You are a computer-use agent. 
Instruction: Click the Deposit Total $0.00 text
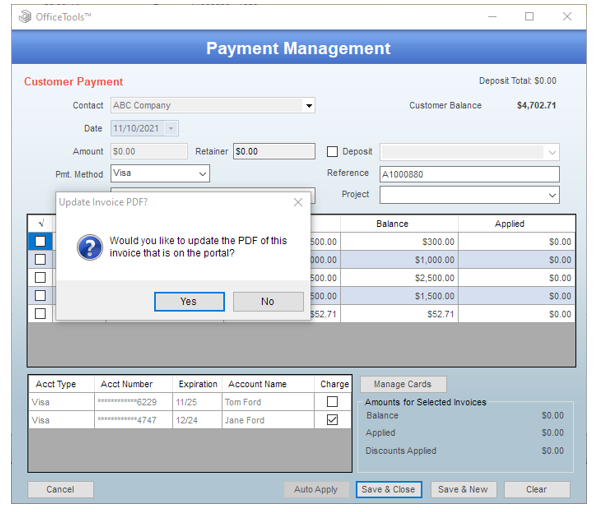[x=518, y=81]
